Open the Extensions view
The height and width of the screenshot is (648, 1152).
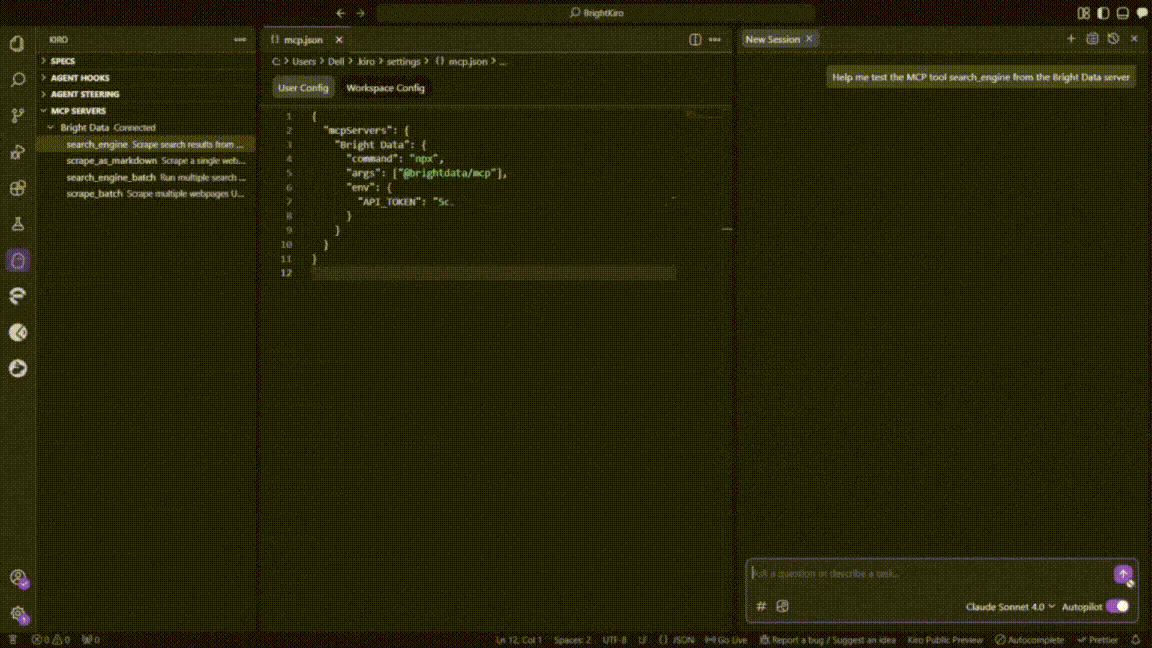(x=17, y=188)
